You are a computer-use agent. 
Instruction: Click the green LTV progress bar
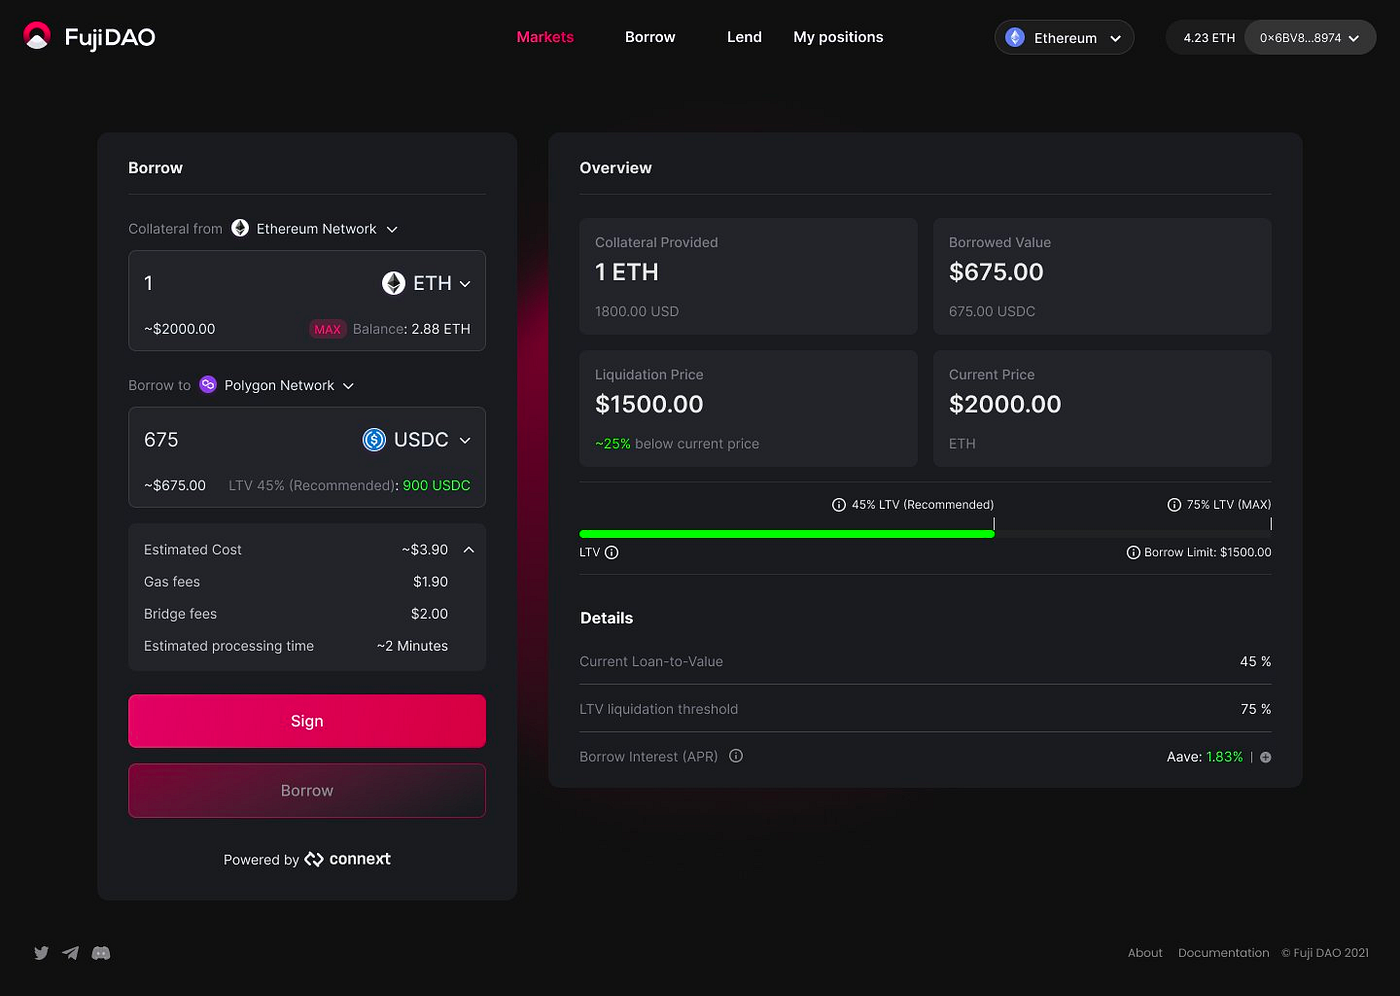787,534
